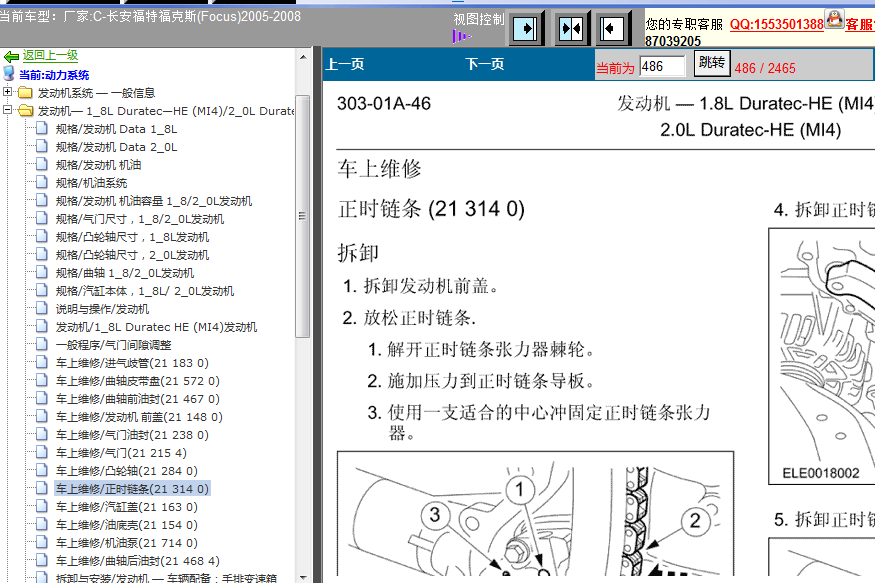
Task: Expand the 发动机系统 — 一般信息 node
Action: pos(7,91)
